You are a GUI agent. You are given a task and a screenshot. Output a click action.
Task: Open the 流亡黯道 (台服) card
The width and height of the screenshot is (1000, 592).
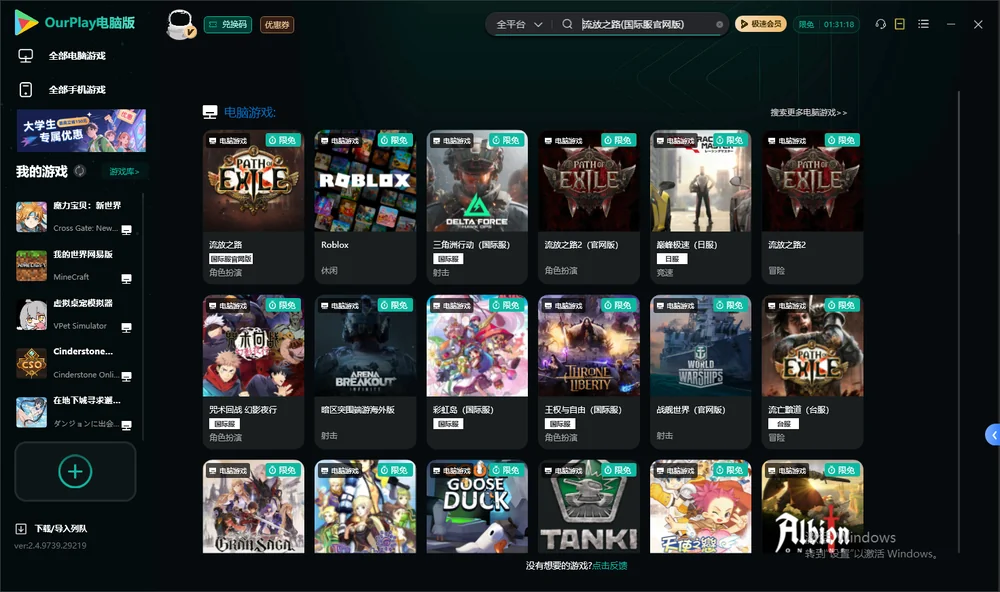pyautogui.click(x=812, y=372)
